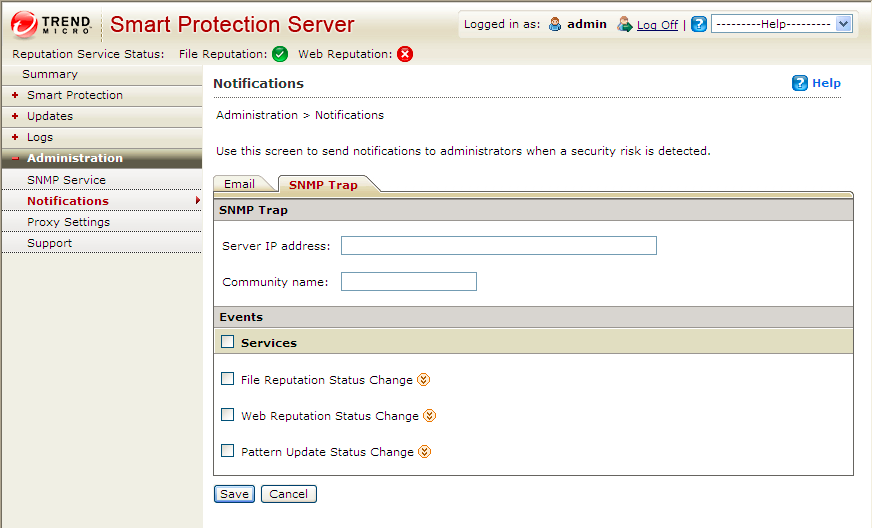This screenshot has height=528, width=873.
Task: Expand Web Reputation Status Change details
Action: (430, 416)
